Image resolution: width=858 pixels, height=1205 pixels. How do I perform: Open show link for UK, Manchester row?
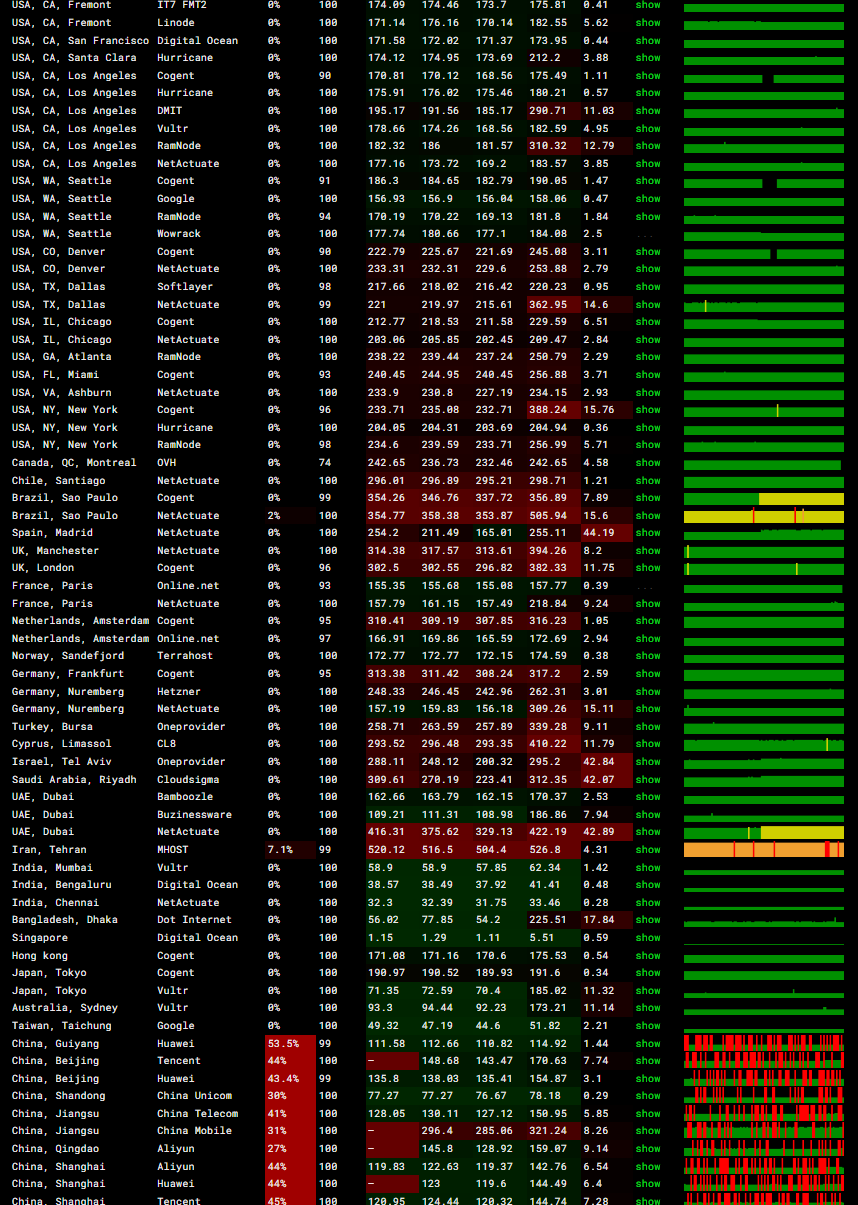648,551
